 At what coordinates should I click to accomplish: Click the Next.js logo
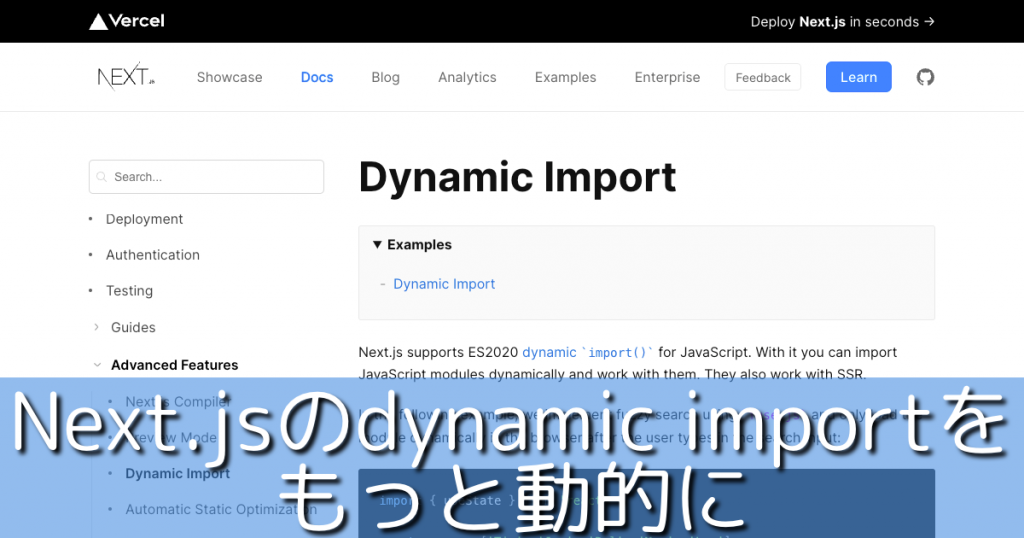pyautogui.click(x=126, y=76)
